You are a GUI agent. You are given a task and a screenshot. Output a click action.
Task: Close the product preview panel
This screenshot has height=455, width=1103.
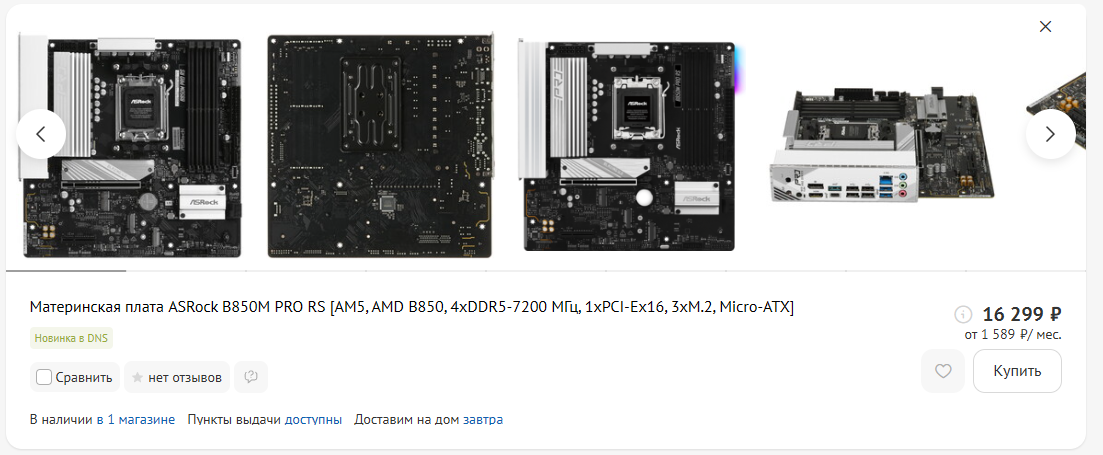tap(1045, 27)
